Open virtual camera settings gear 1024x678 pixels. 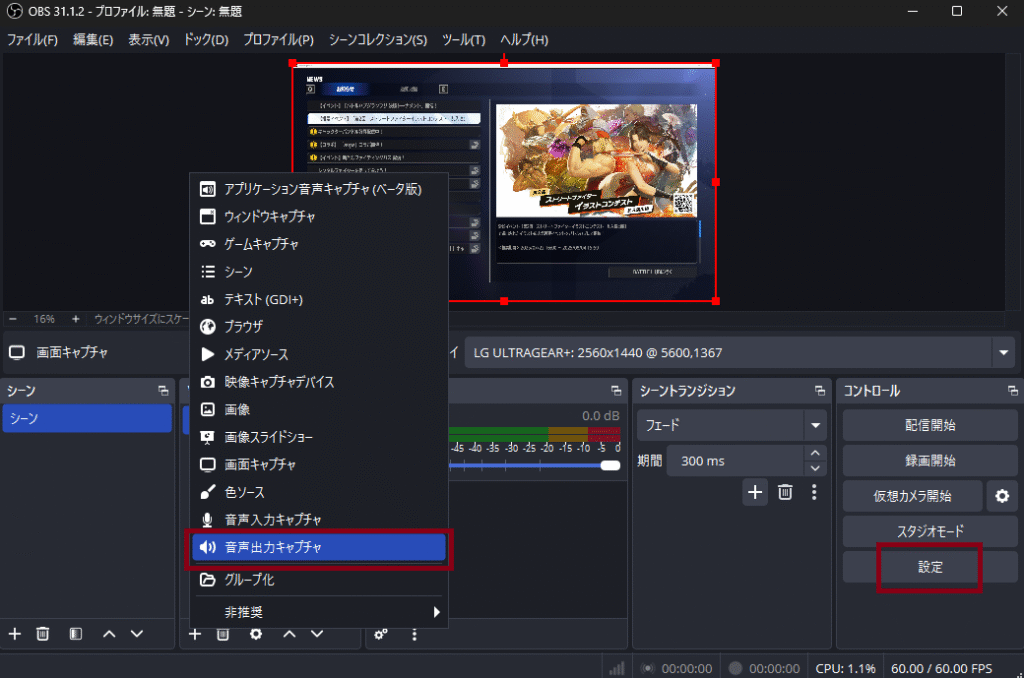pyautogui.click(x=1002, y=496)
